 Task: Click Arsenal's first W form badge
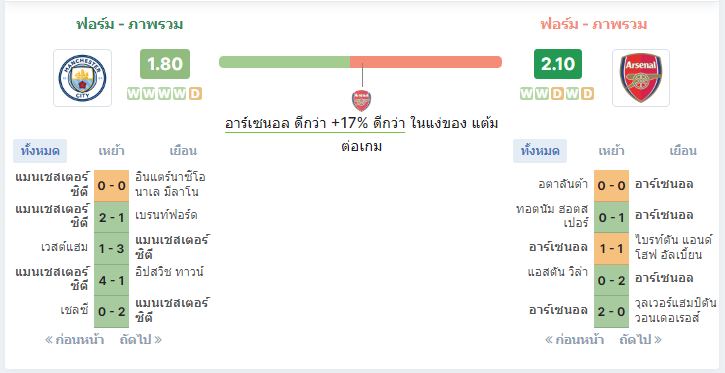pyautogui.click(x=526, y=94)
